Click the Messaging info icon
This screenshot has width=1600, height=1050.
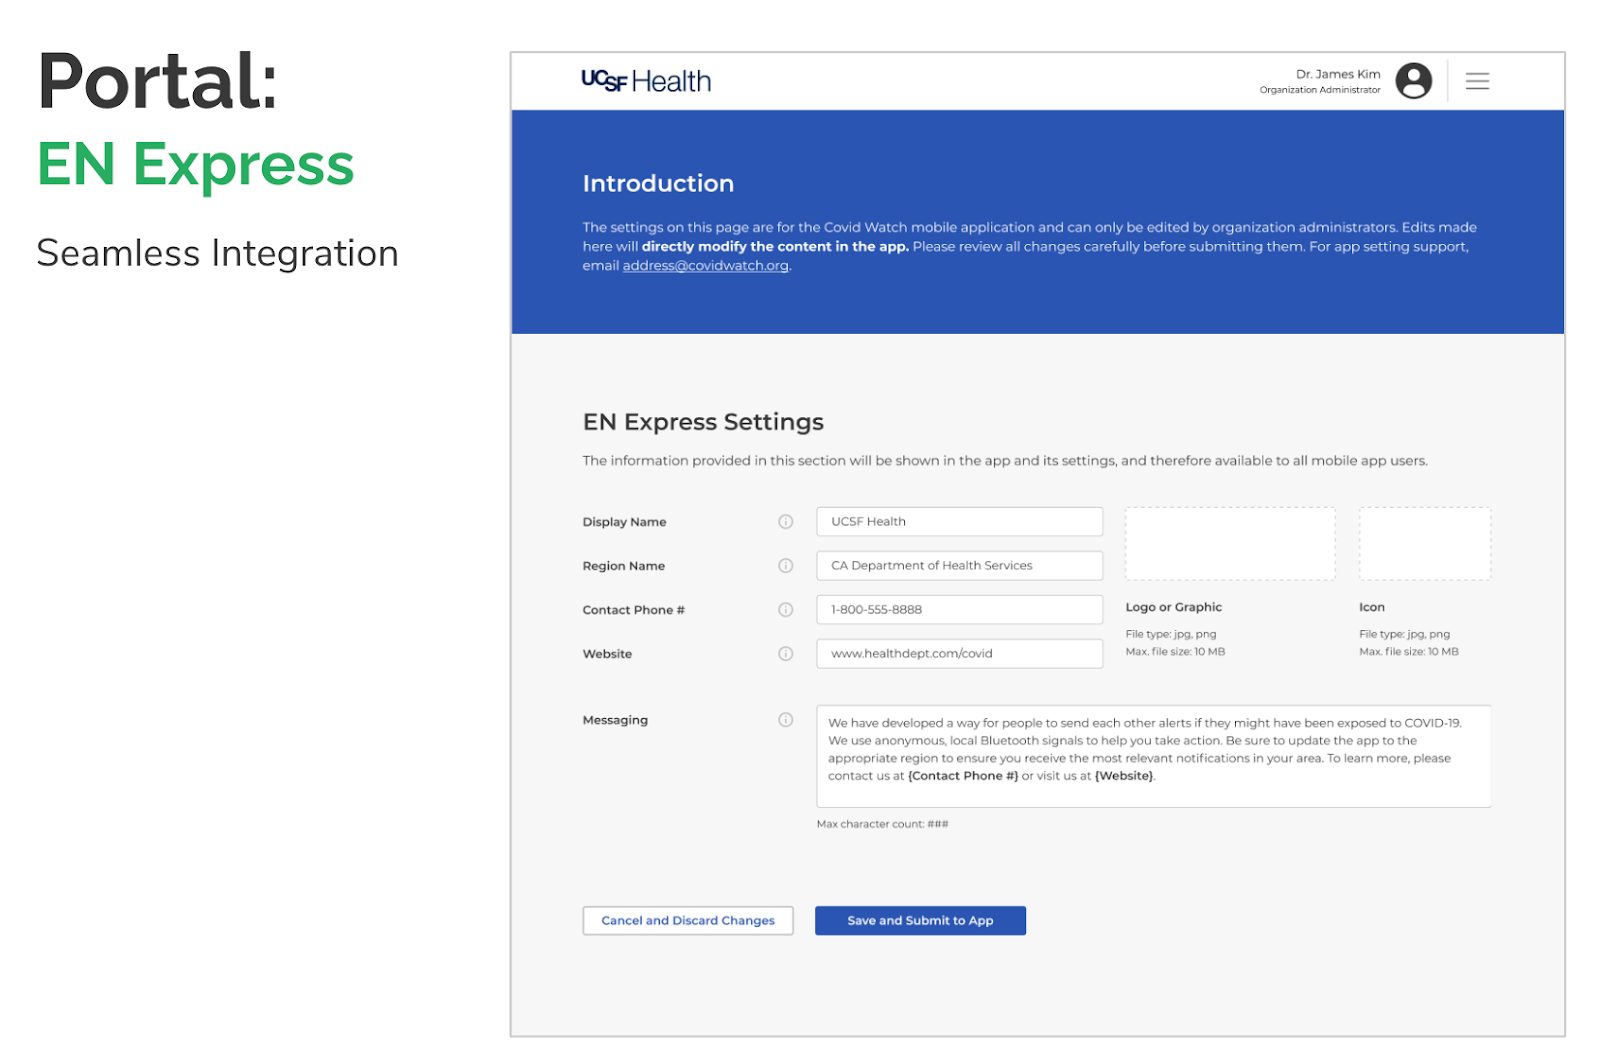[x=786, y=720]
